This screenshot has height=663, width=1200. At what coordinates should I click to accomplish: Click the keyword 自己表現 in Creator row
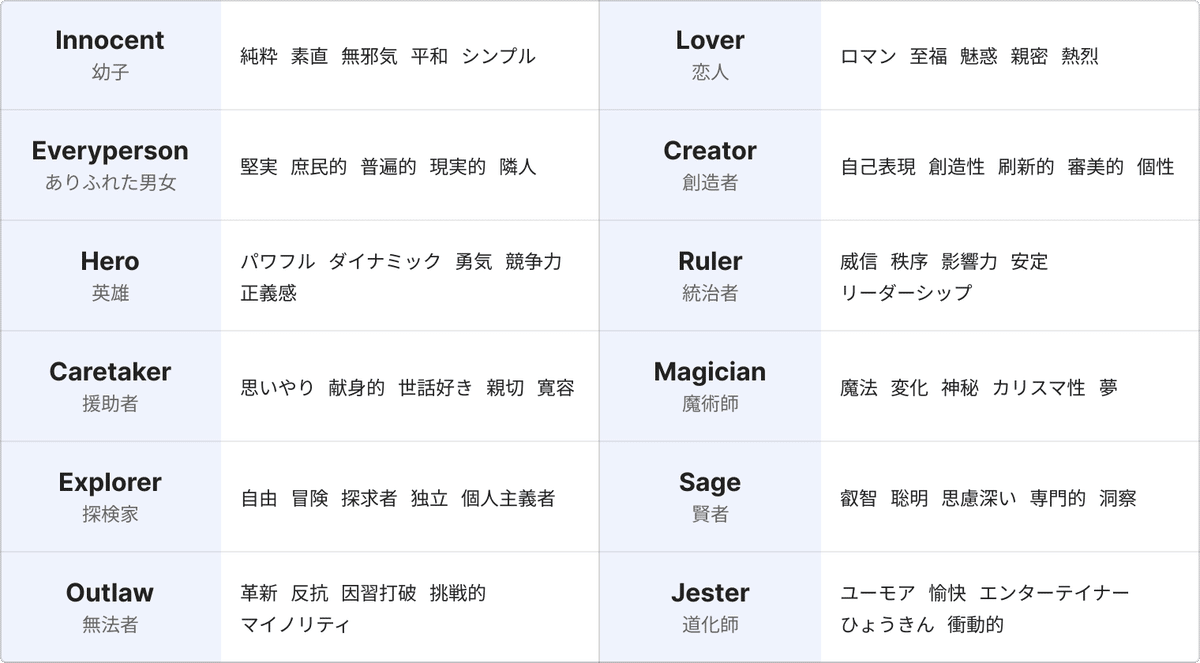tap(878, 167)
